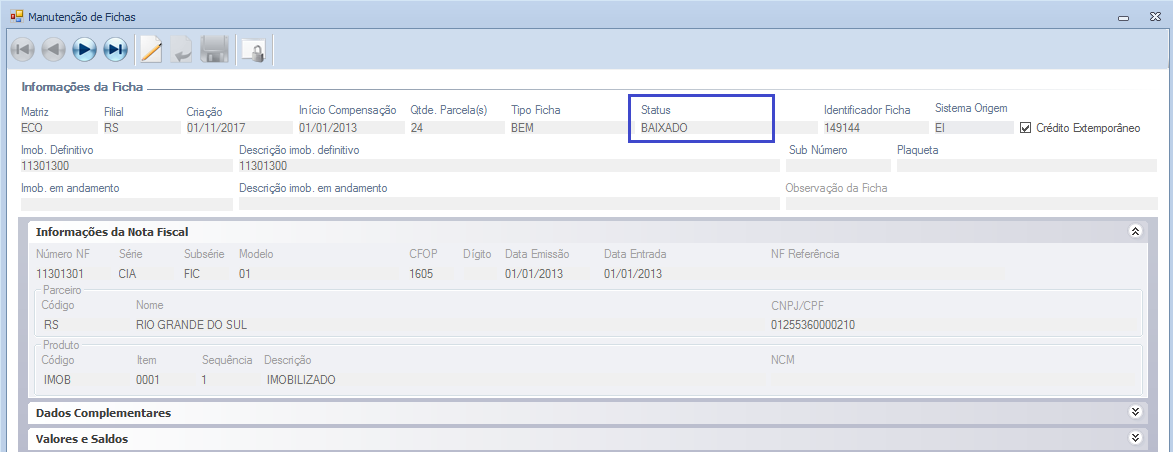1173x452 pixels.
Task: Click the edit pencil icon
Action: (151, 50)
